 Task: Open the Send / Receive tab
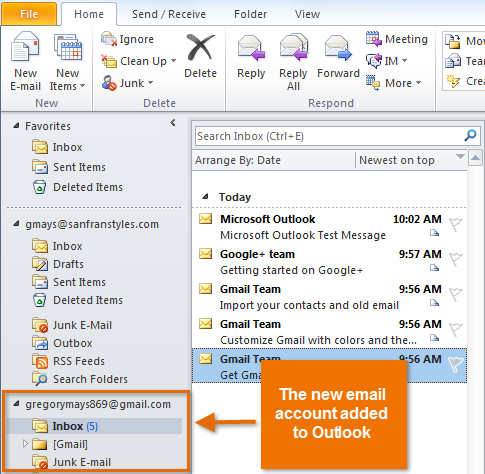(x=169, y=14)
